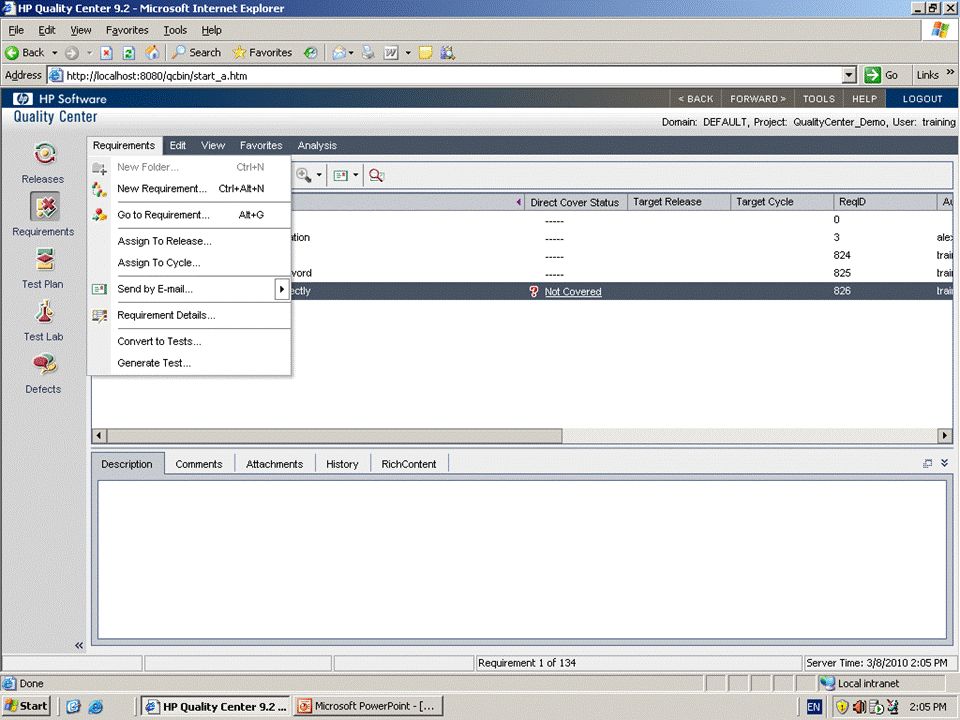
Task: Switch to the RichContent tab
Action: click(409, 464)
